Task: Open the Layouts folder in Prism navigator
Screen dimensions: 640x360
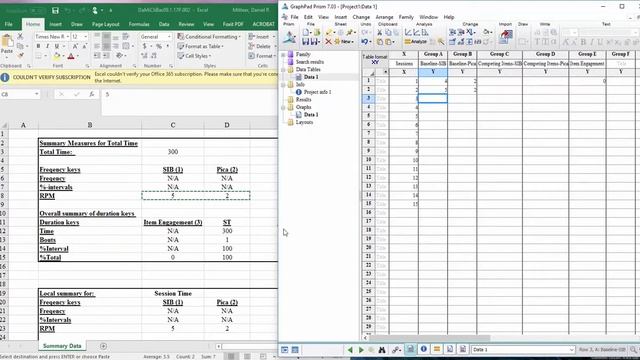Action: click(x=304, y=122)
